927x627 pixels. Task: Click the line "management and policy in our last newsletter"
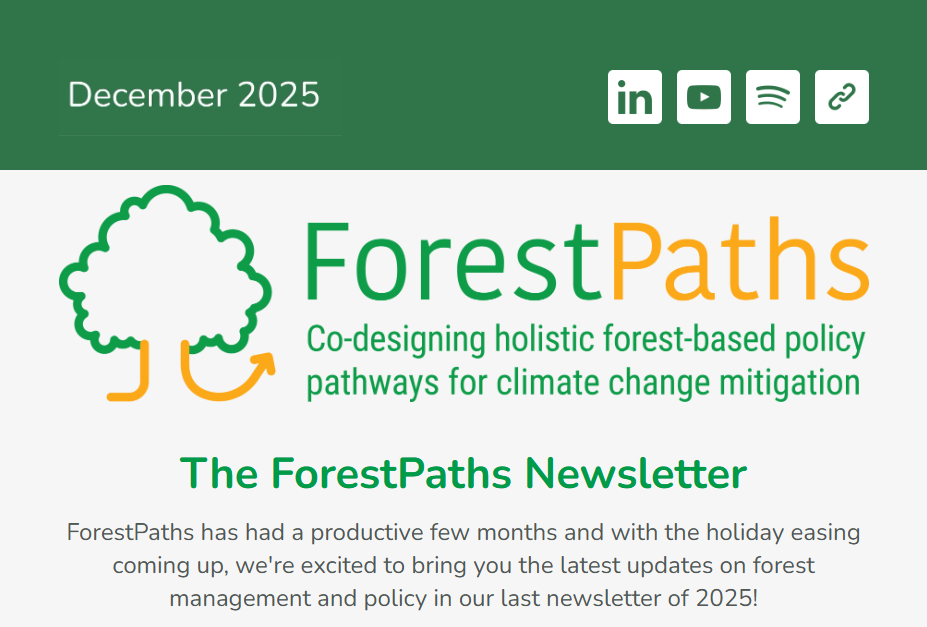(463, 599)
